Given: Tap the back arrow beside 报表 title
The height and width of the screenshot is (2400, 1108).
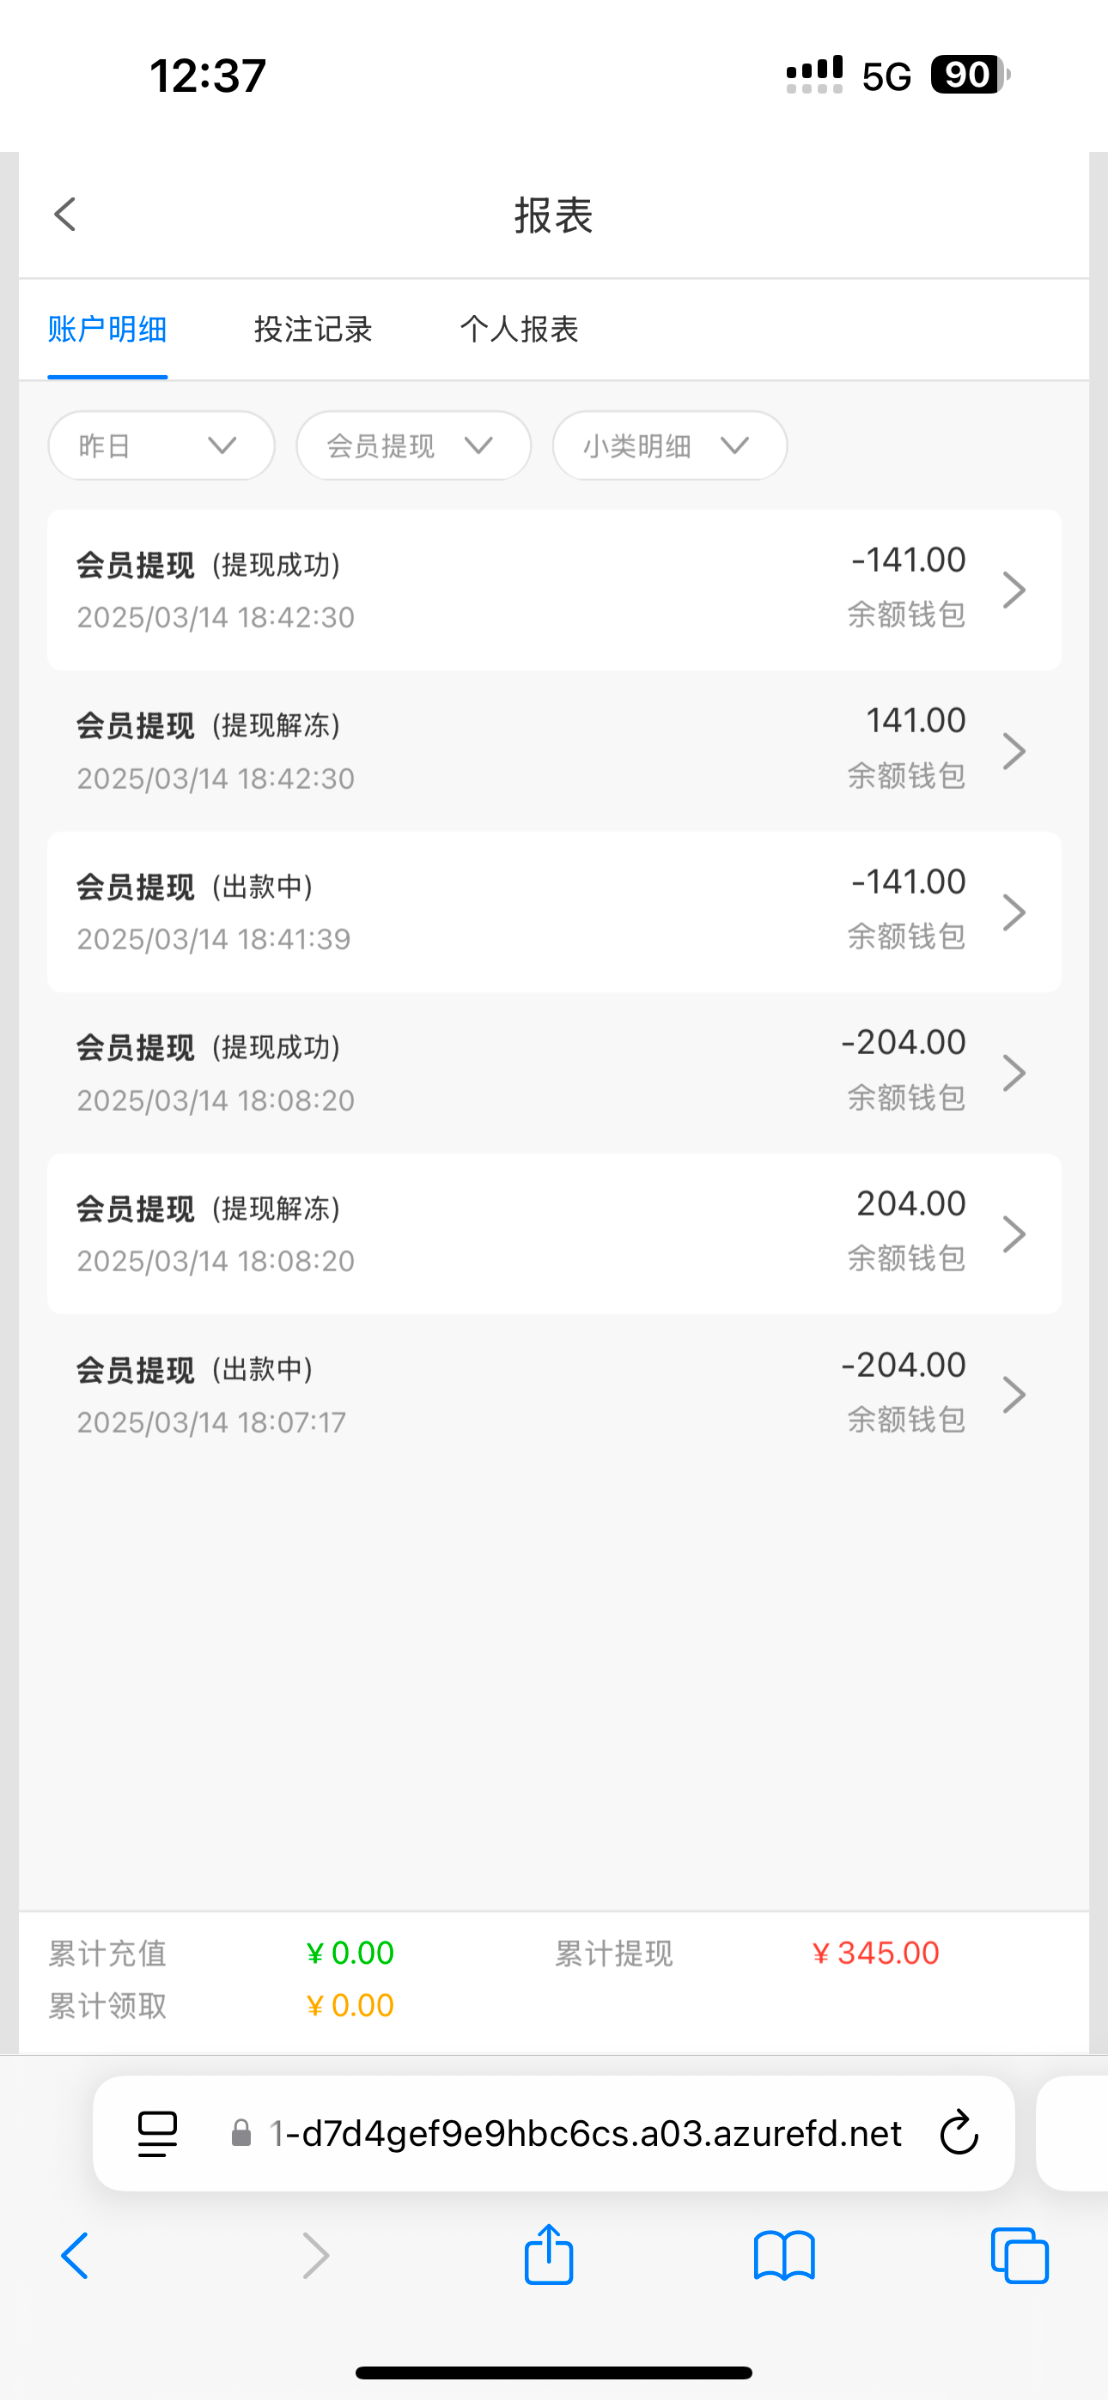Looking at the screenshot, I should (66, 214).
